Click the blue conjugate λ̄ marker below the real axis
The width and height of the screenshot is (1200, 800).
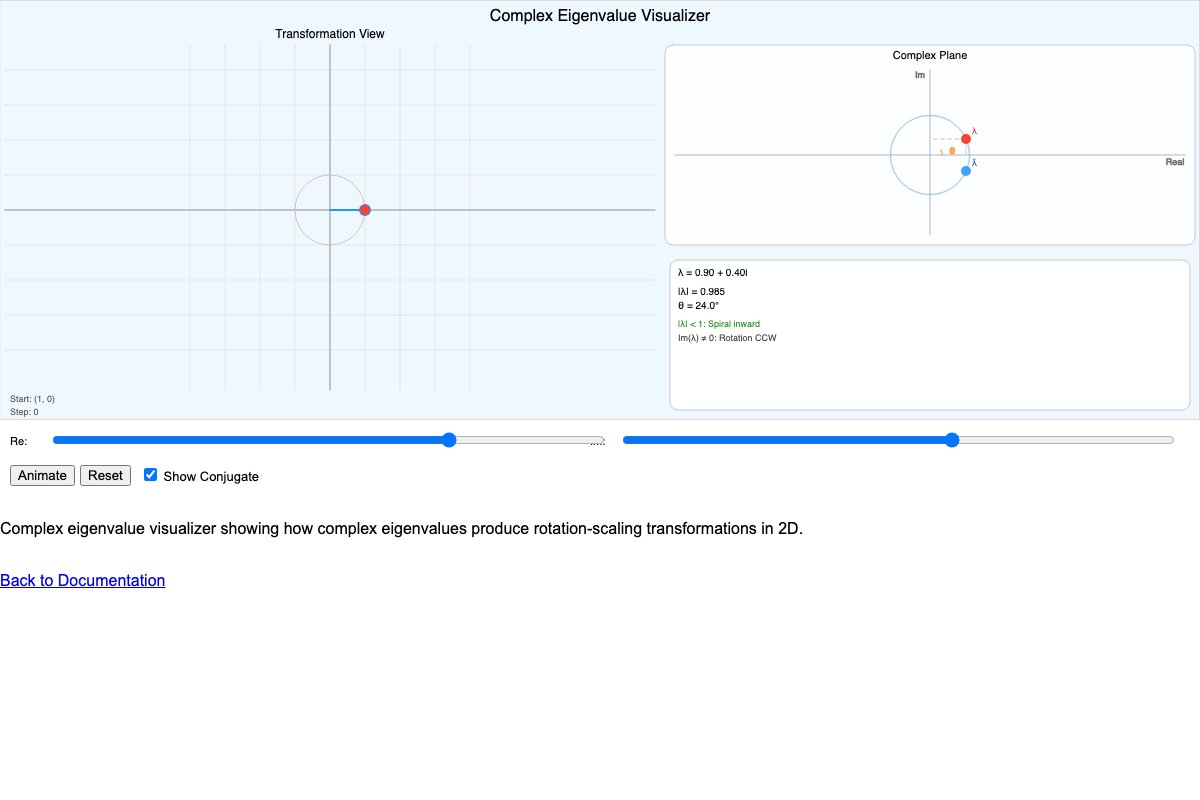[965, 170]
